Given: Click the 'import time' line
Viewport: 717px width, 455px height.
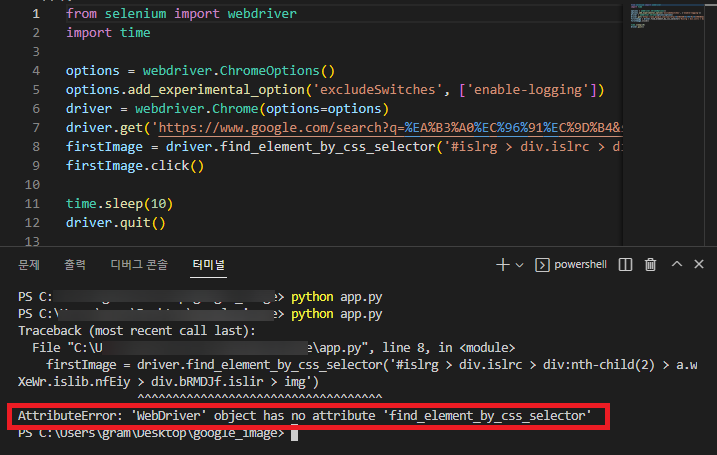Looking at the screenshot, I should click(108, 33).
